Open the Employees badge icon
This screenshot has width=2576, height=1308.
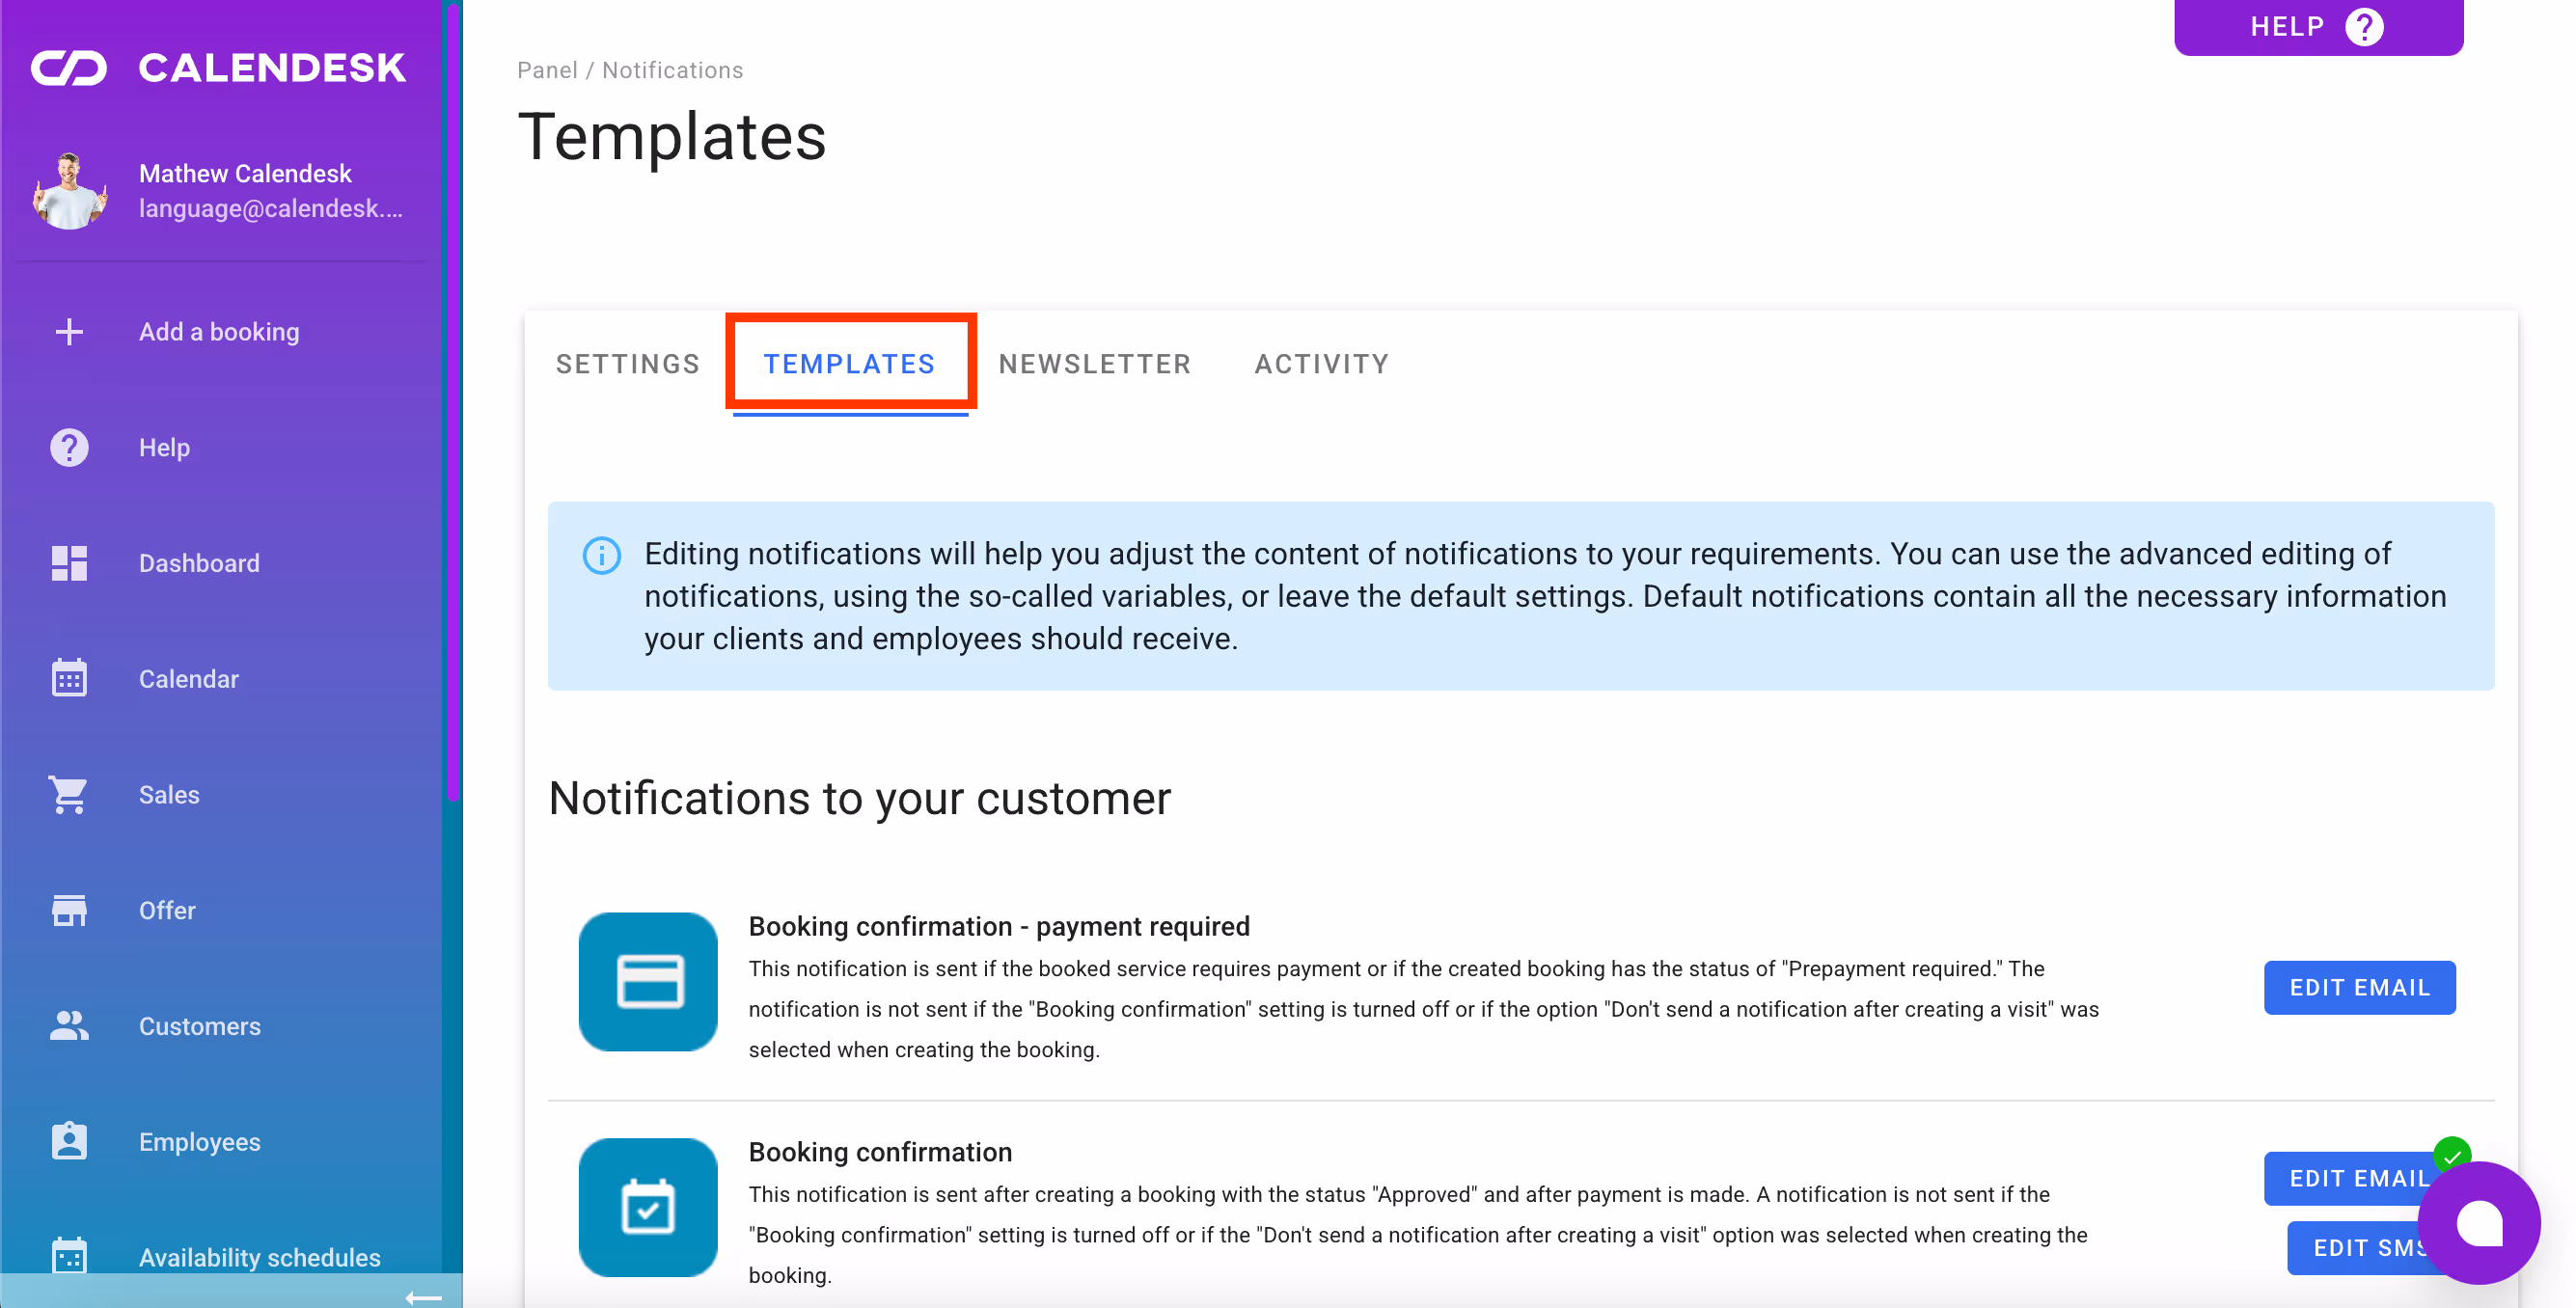coord(69,1141)
